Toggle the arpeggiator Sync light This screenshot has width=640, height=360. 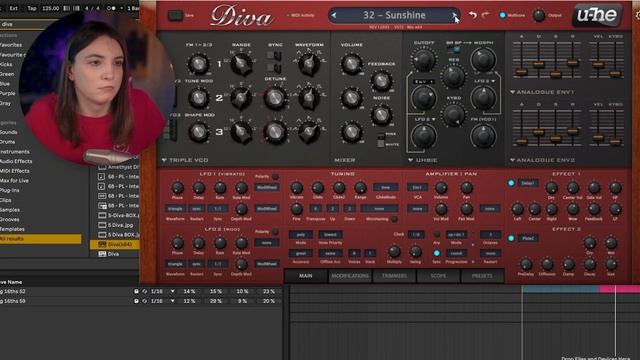click(437, 253)
